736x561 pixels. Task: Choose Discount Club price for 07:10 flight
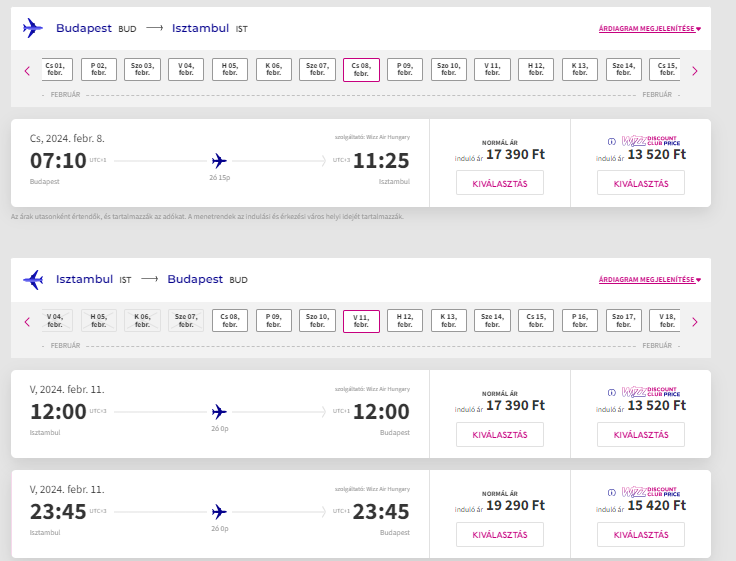tap(640, 183)
